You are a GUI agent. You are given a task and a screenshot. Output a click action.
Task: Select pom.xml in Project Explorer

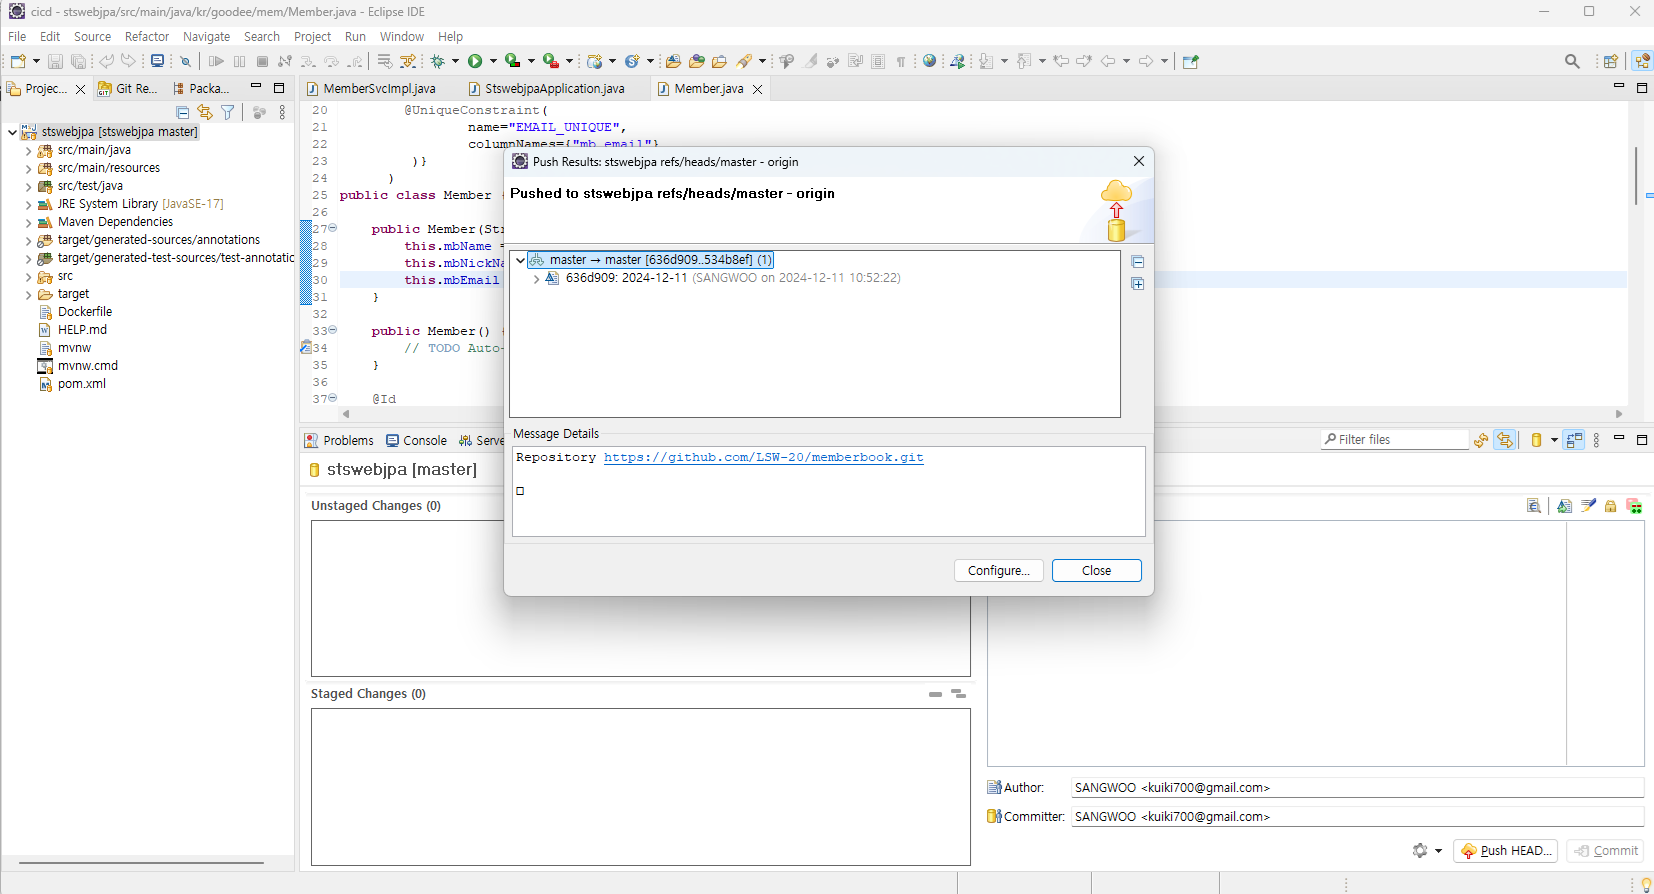pyautogui.click(x=72, y=384)
